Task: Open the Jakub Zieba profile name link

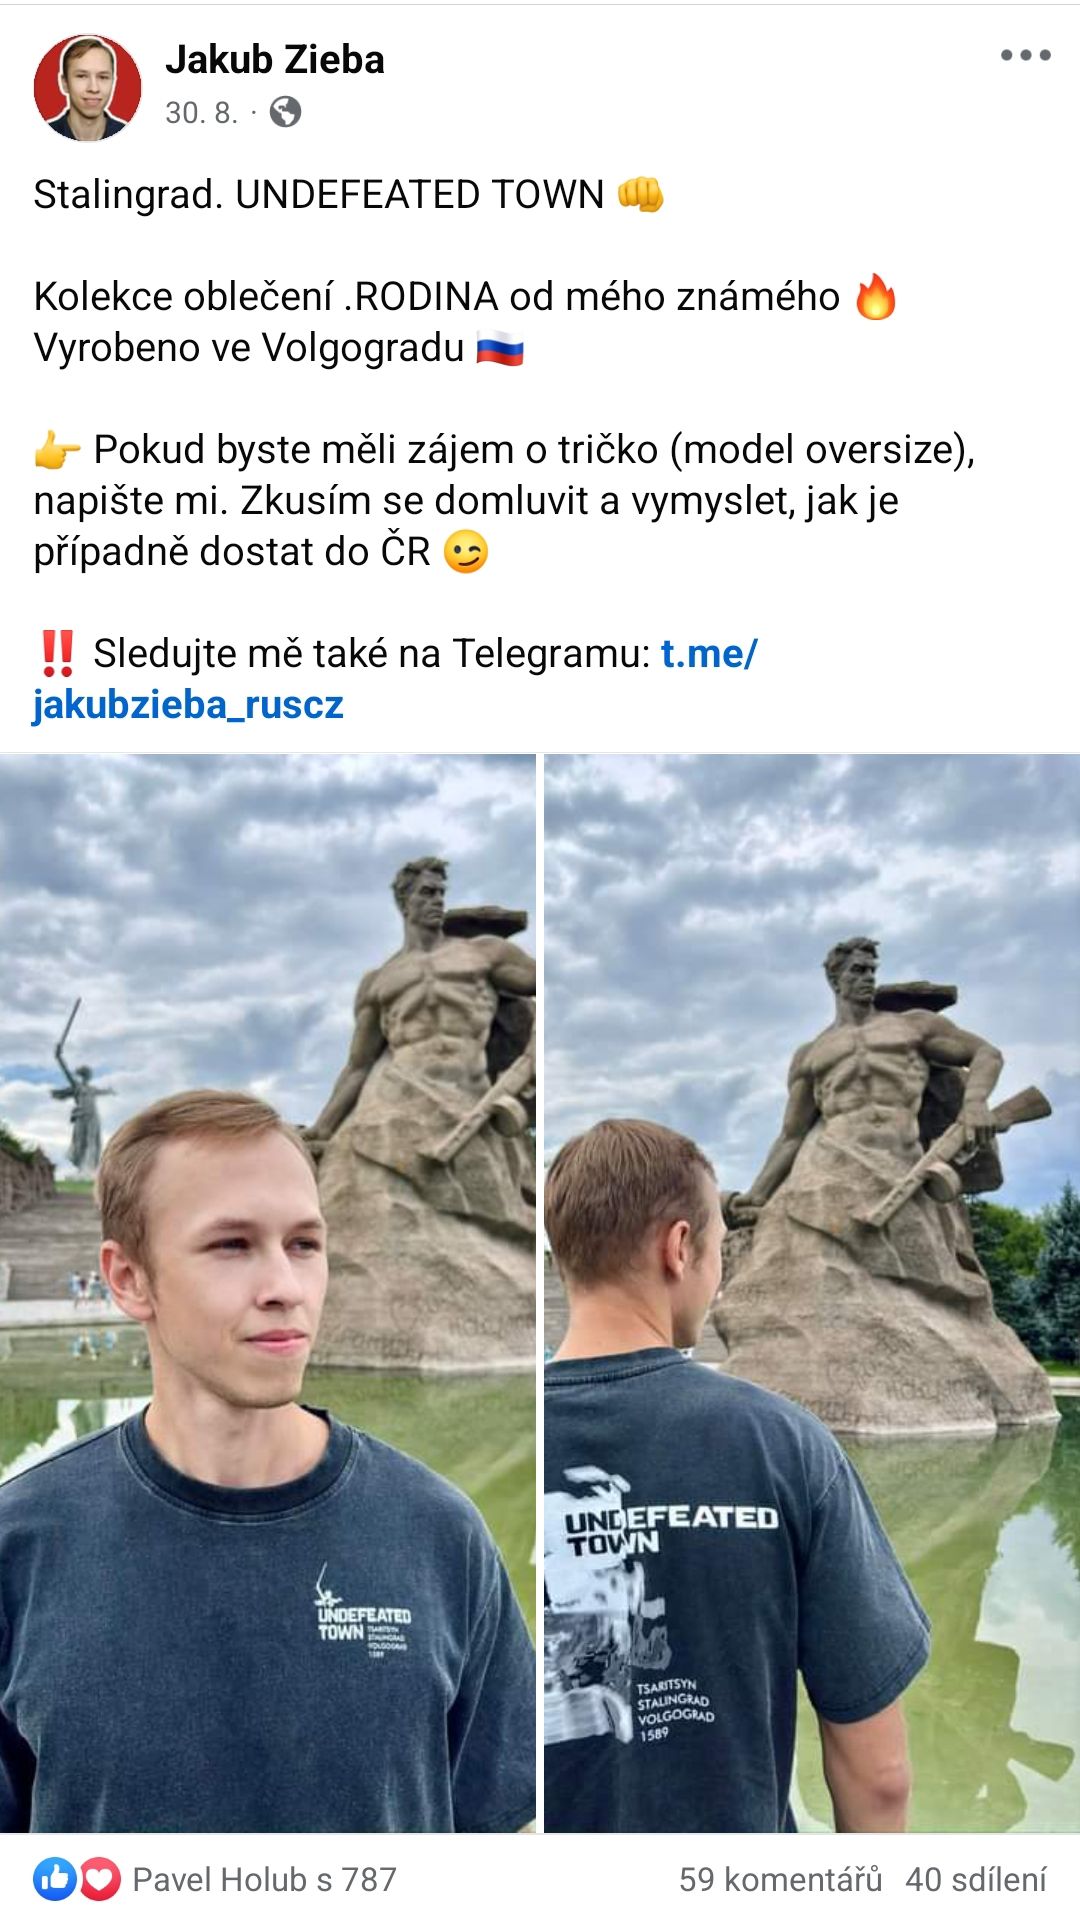Action: (275, 60)
